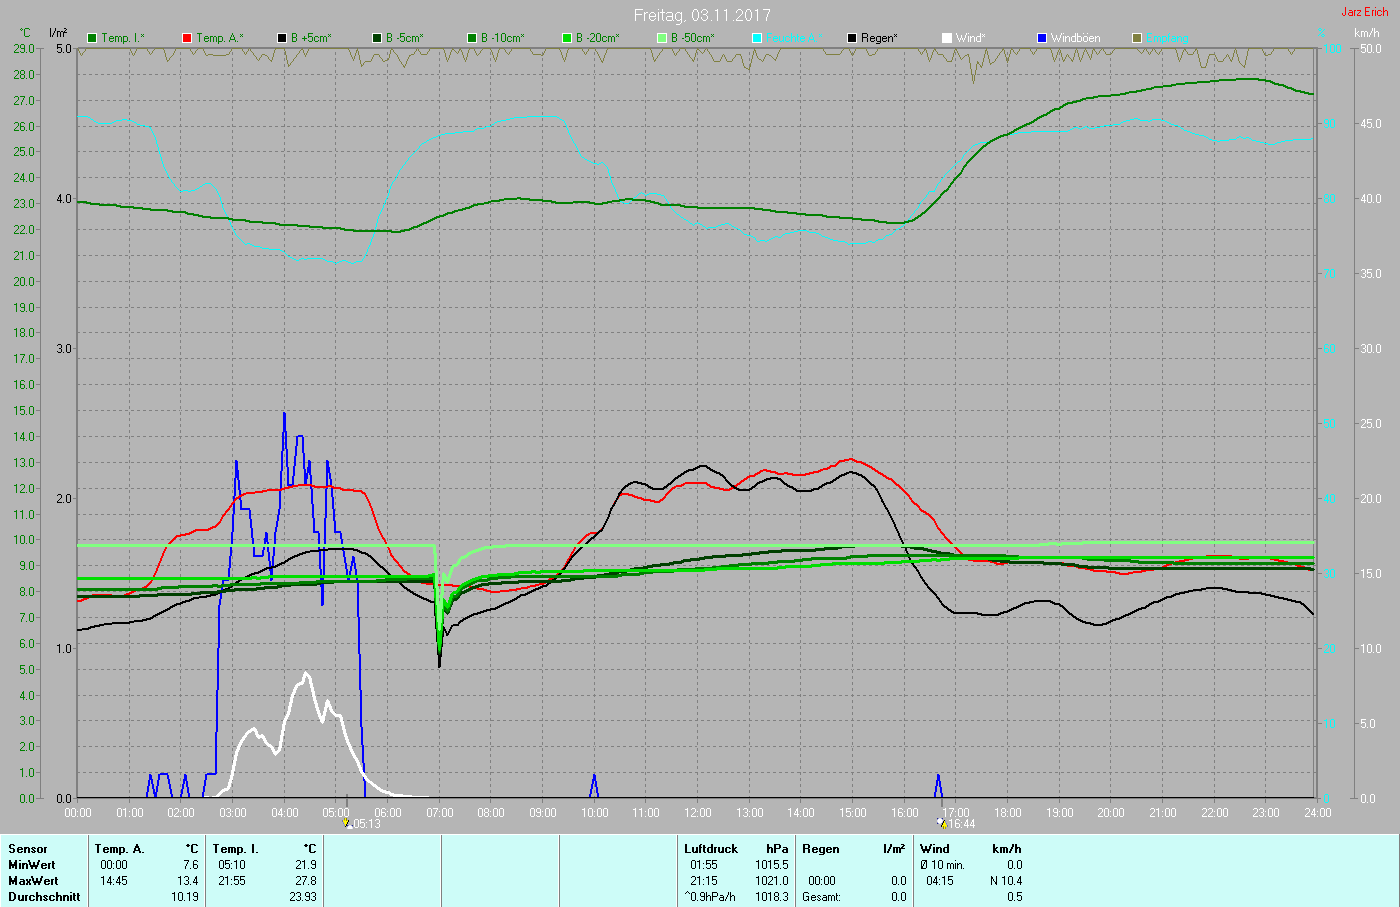The width and height of the screenshot is (1400, 907).
Task: Click the sunrise marker at 05:13
Action: (347, 823)
